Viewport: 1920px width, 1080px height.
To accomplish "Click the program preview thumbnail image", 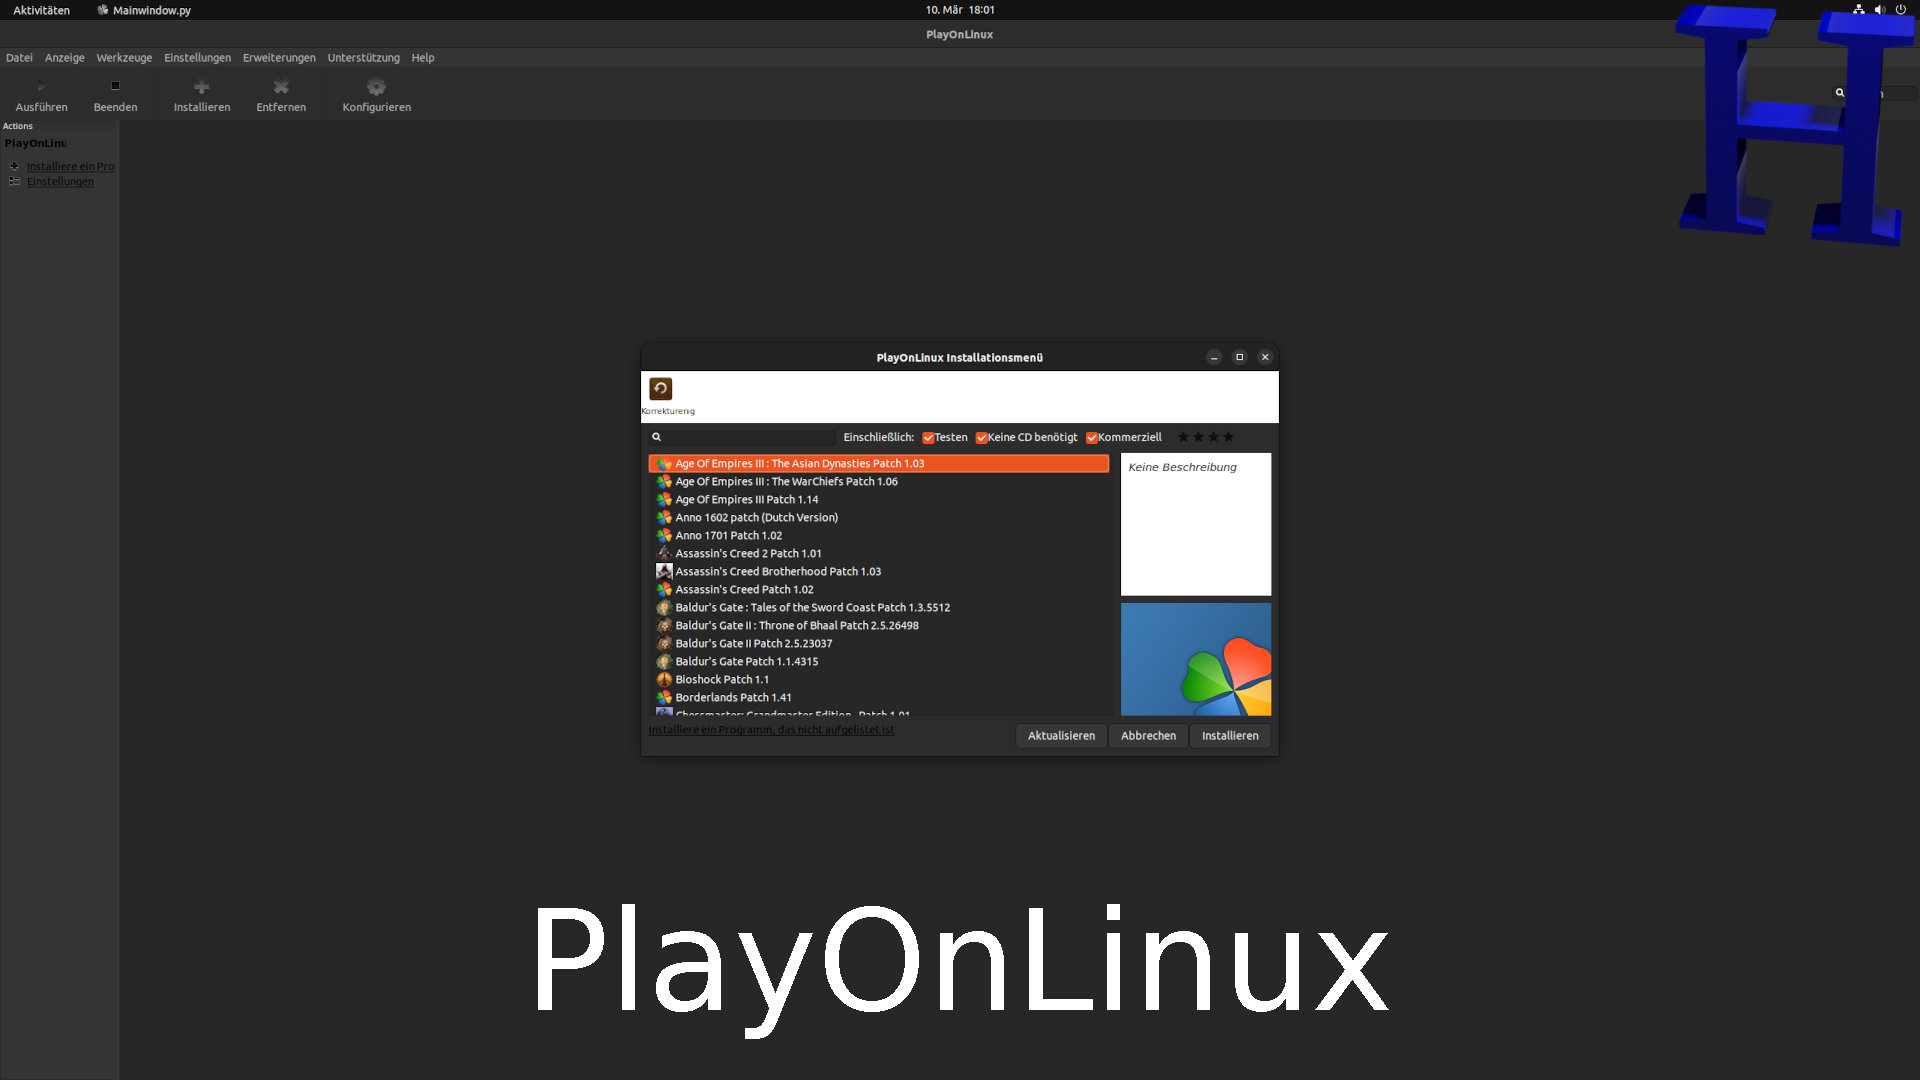I will [x=1196, y=659].
